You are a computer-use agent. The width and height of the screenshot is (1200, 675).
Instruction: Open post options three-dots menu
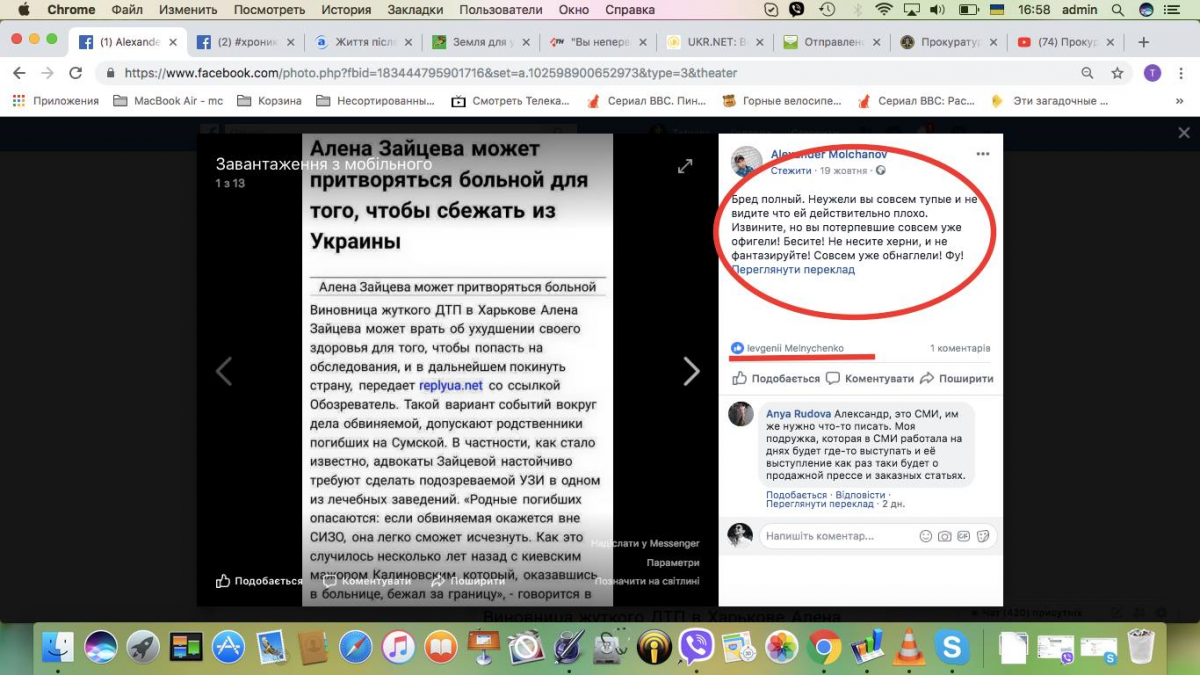(x=983, y=154)
